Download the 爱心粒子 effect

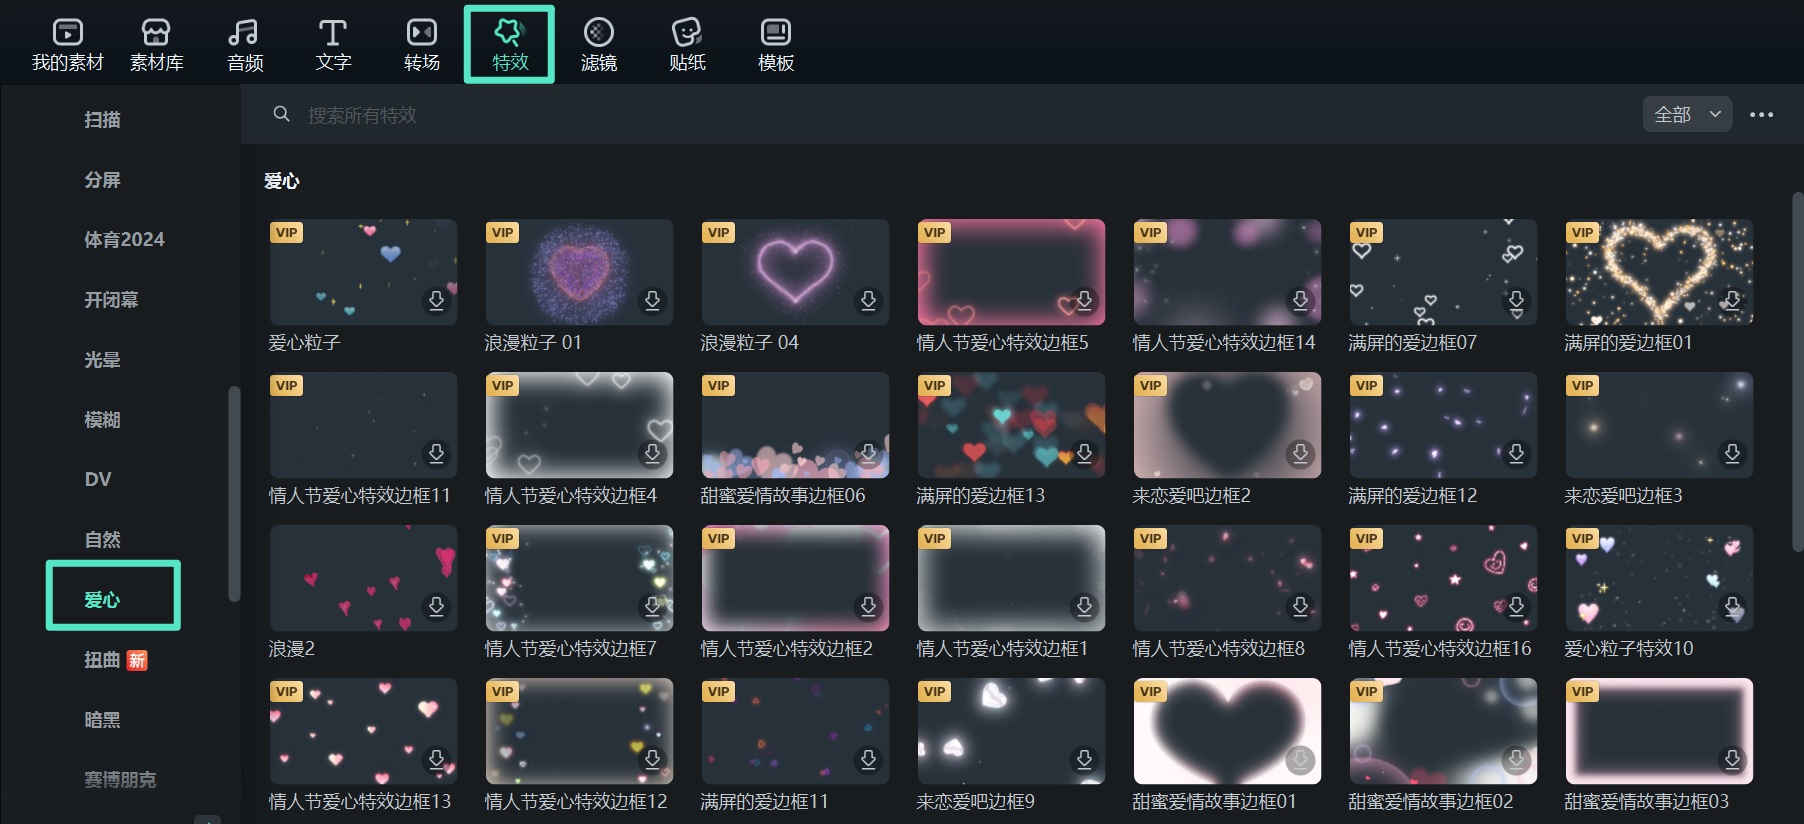(x=436, y=301)
